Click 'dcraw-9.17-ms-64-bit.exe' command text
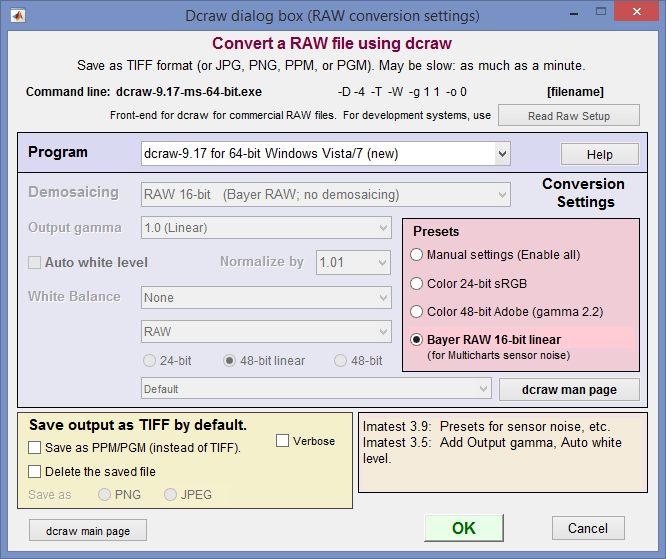 click(x=189, y=92)
